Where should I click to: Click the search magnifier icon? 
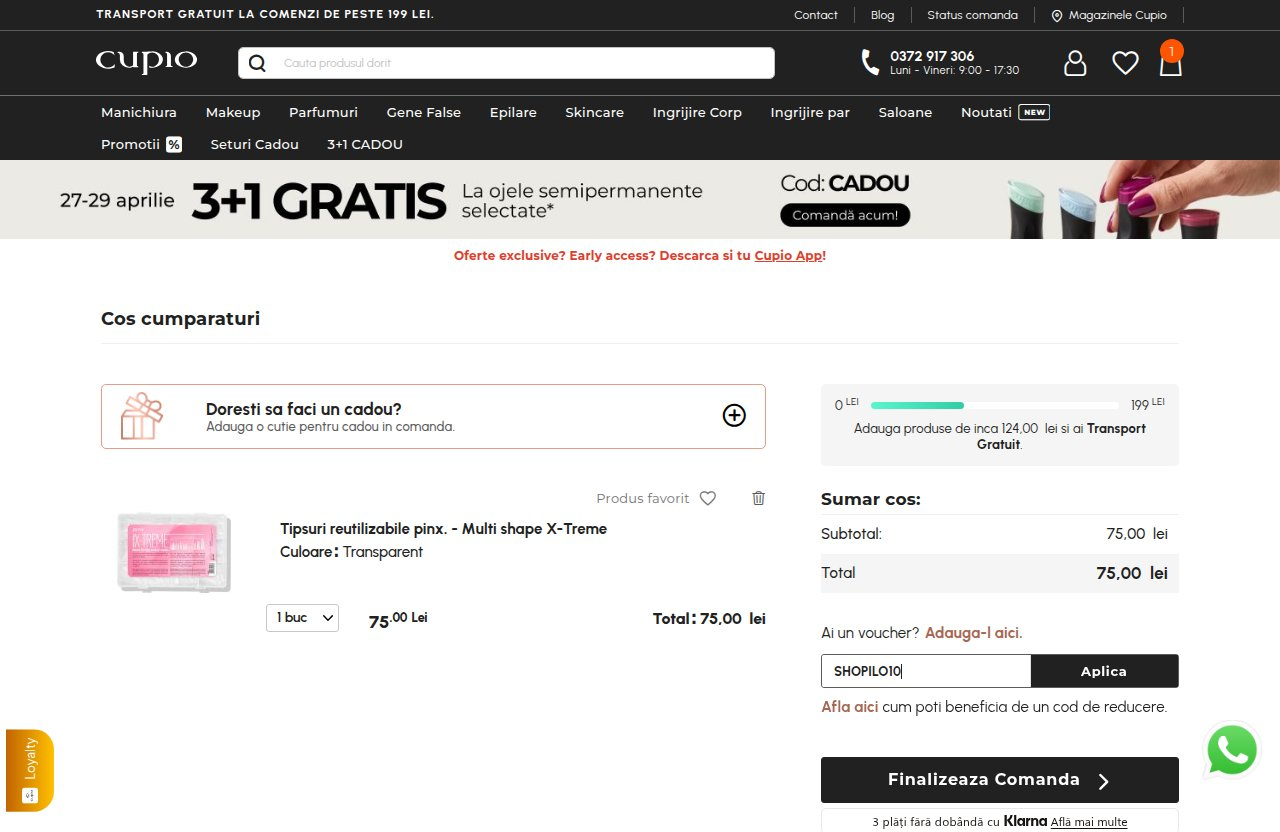tap(257, 63)
